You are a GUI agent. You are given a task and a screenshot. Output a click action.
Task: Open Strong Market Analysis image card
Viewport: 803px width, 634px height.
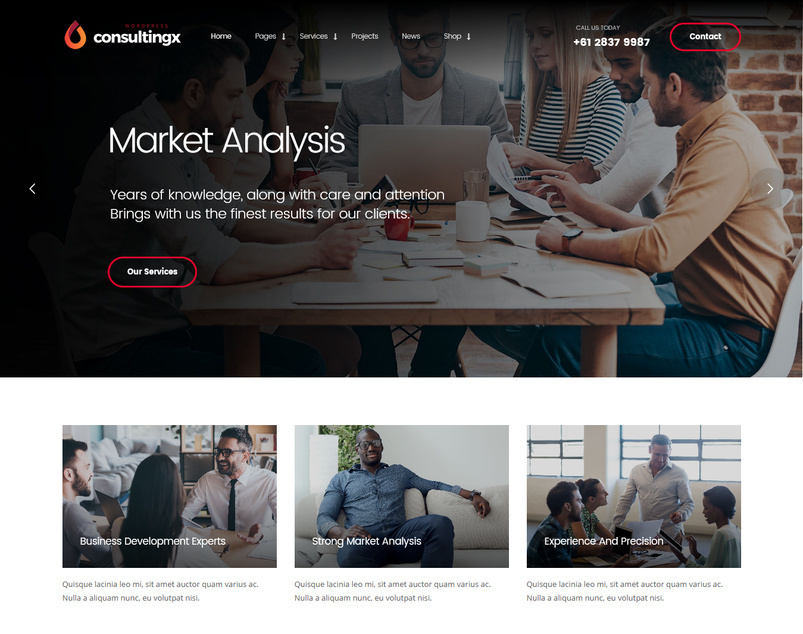pyautogui.click(x=402, y=496)
